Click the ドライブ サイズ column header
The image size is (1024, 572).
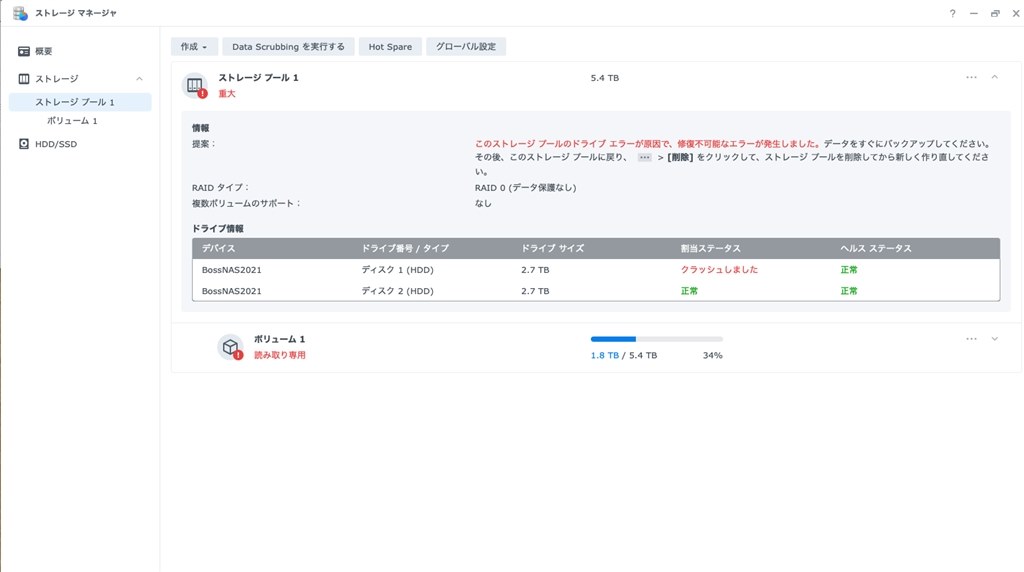click(x=552, y=248)
